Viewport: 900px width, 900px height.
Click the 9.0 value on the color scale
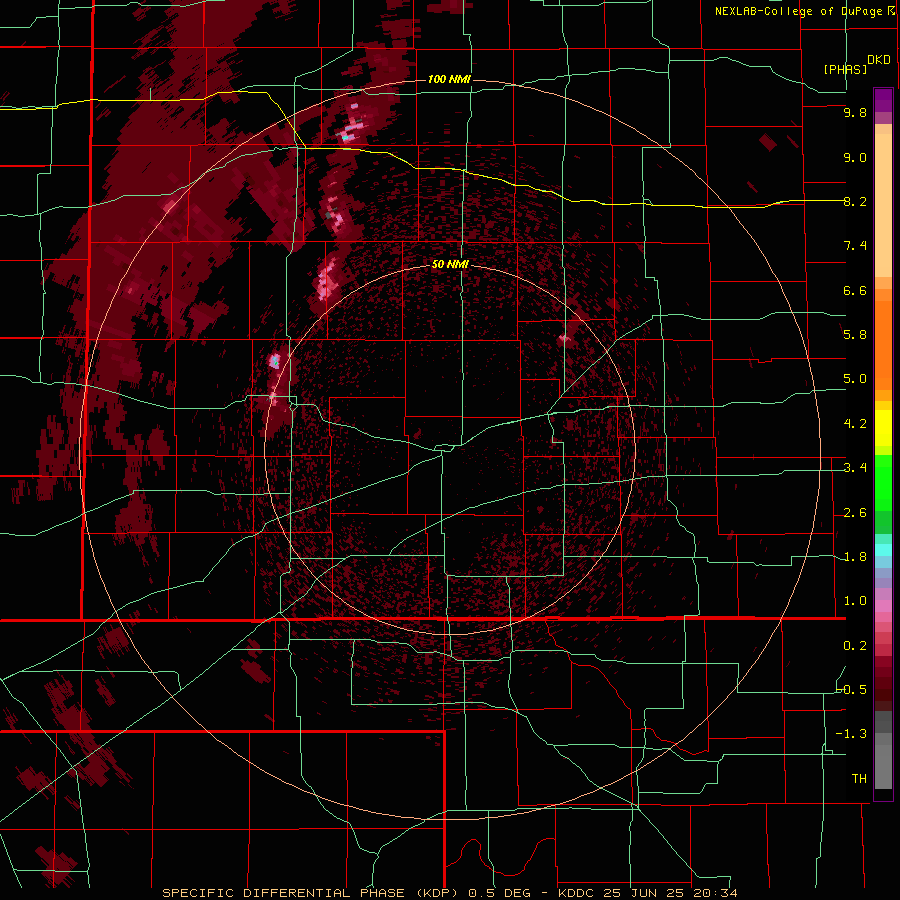[855, 157]
